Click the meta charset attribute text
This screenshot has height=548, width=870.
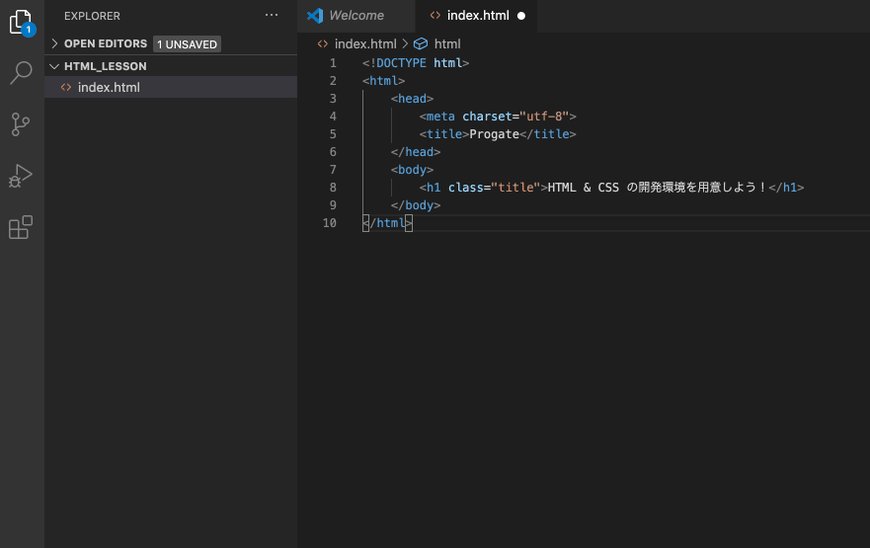coord(487,116)
